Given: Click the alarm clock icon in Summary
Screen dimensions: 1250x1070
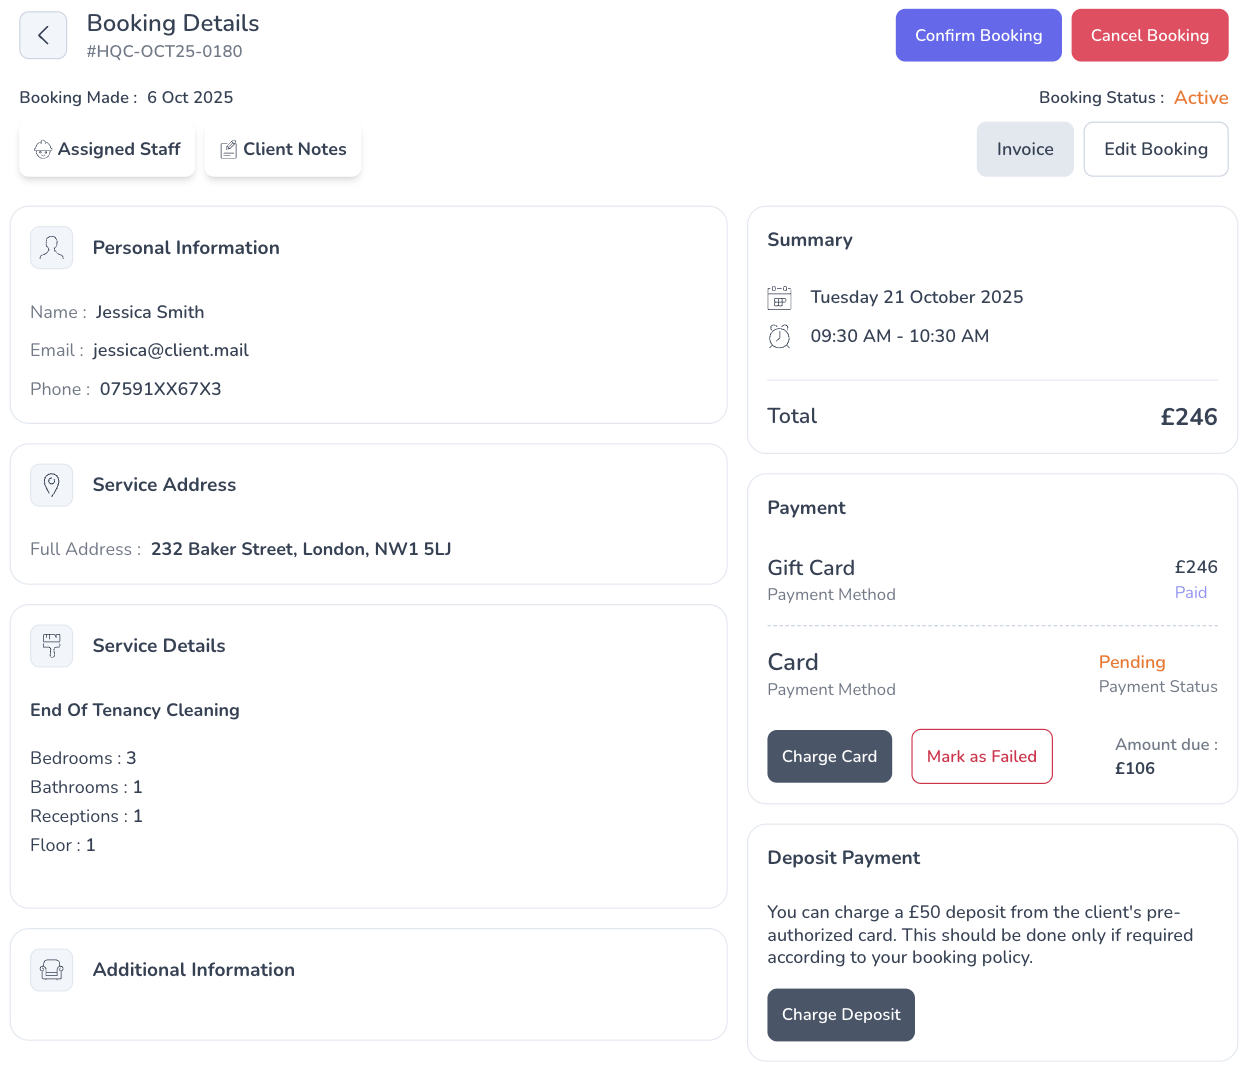Looking at the screenshot, I should point(779,337).
